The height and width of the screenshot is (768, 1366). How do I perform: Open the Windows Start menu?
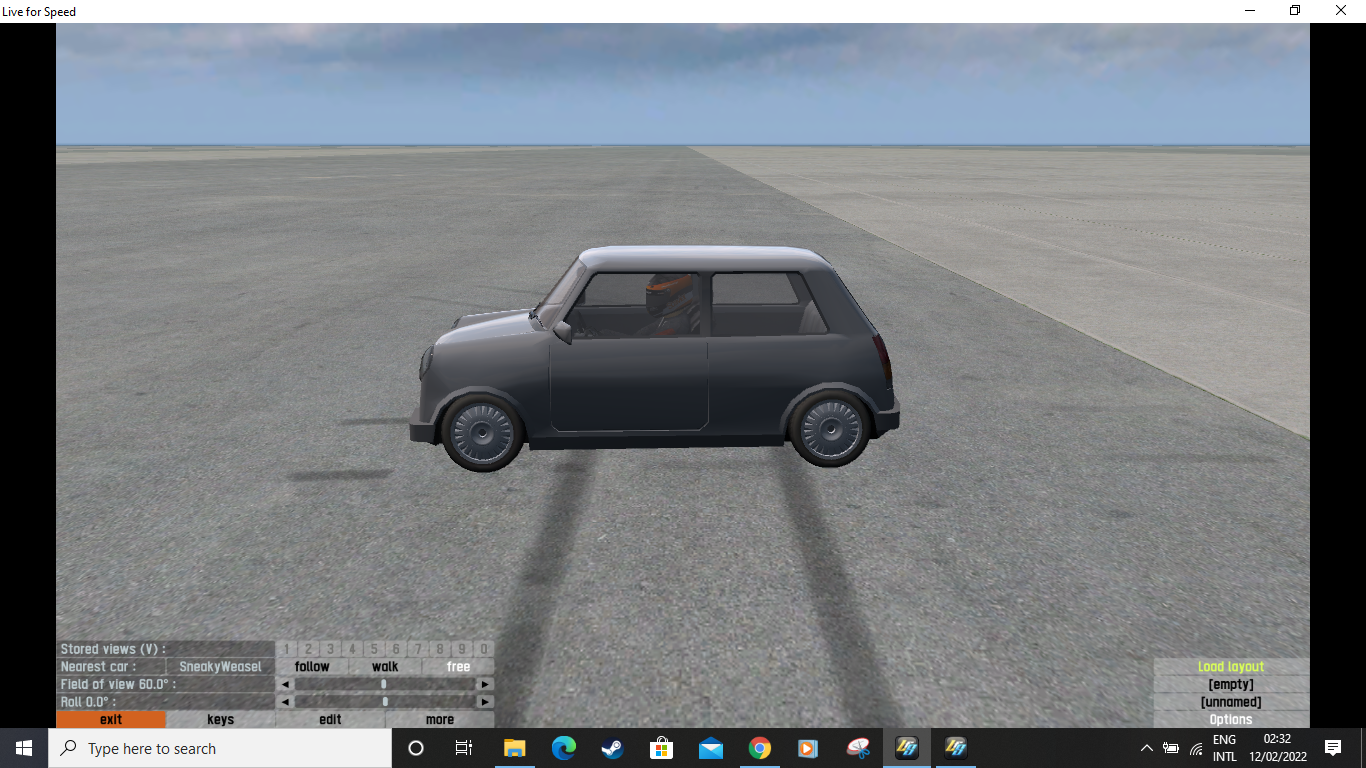tap(24, 748)
